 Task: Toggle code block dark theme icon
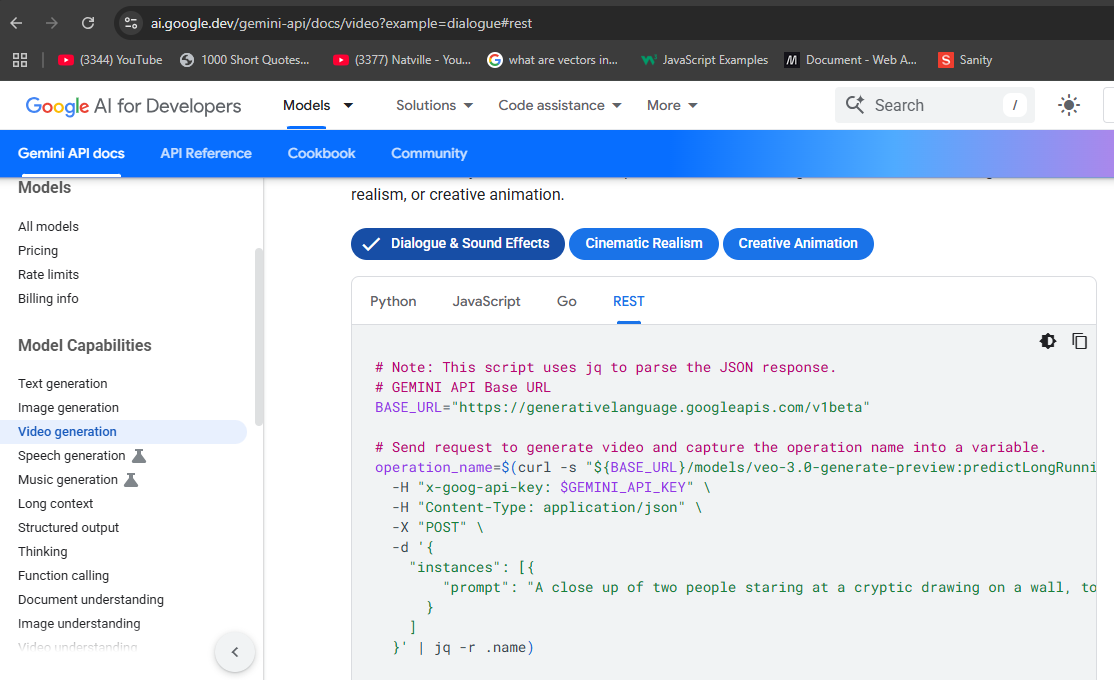[x=1048, y=341]
